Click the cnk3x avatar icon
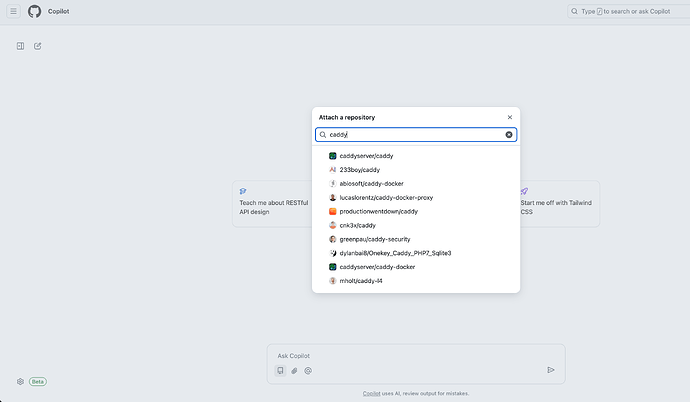Image resolution: width=690 pixels, height=402 pixels. point(333,225)
